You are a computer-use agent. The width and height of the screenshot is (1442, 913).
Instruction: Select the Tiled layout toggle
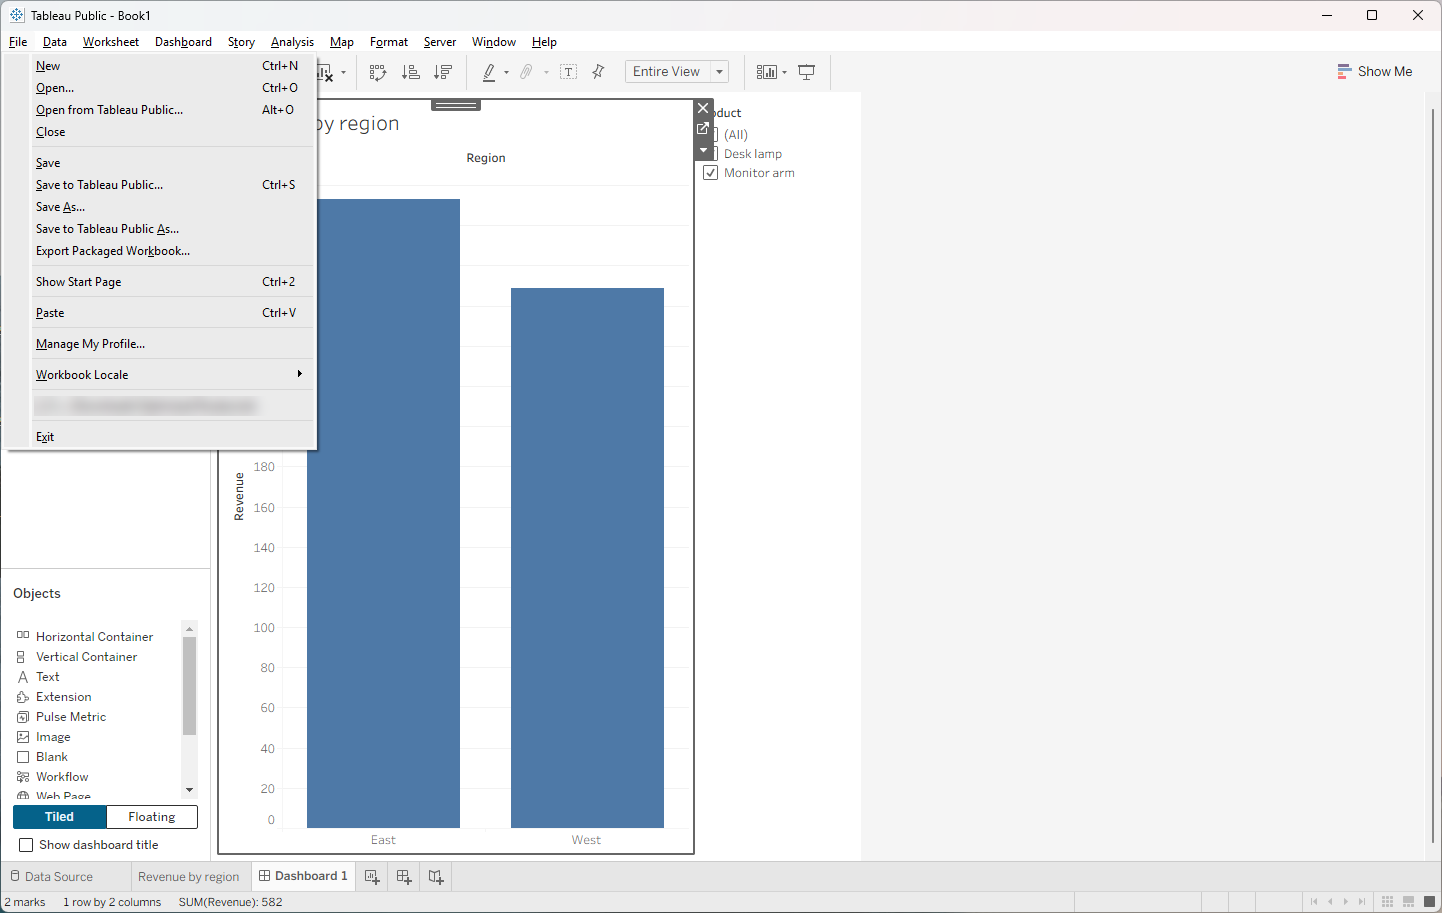coord(60,817)
